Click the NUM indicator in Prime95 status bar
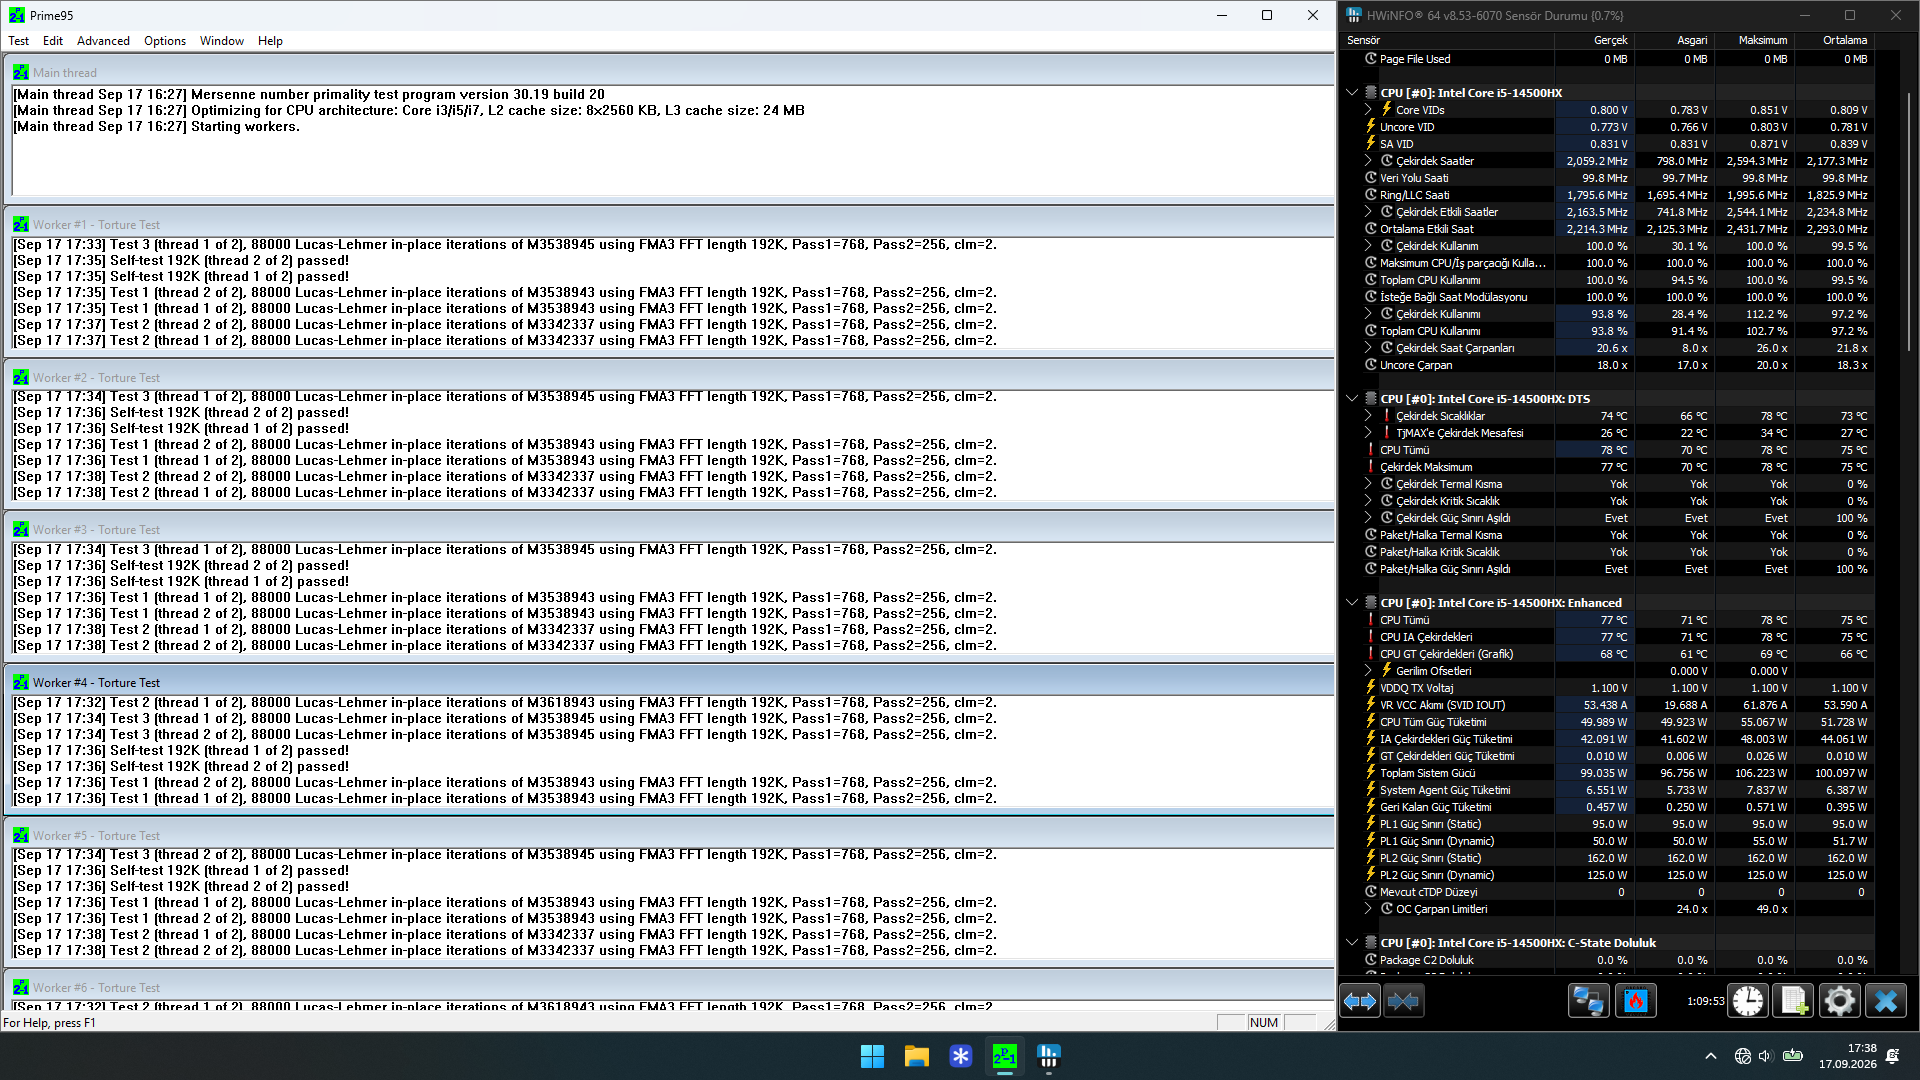The height and width of the screenshot is (1080, 1920). 1264,1023
